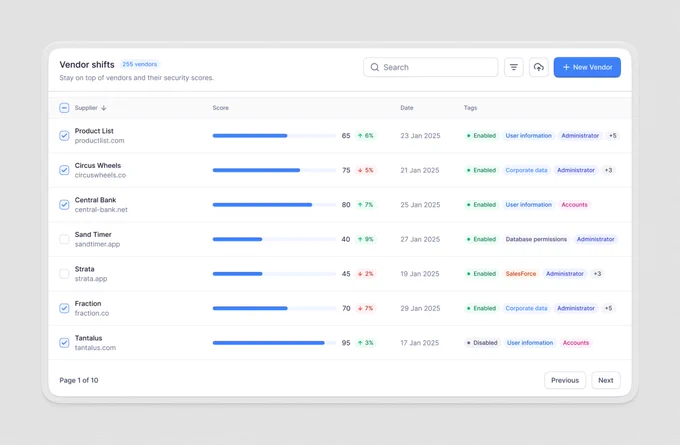
Task: Click User information tag on Product List
Action: [x=528, y=136]
